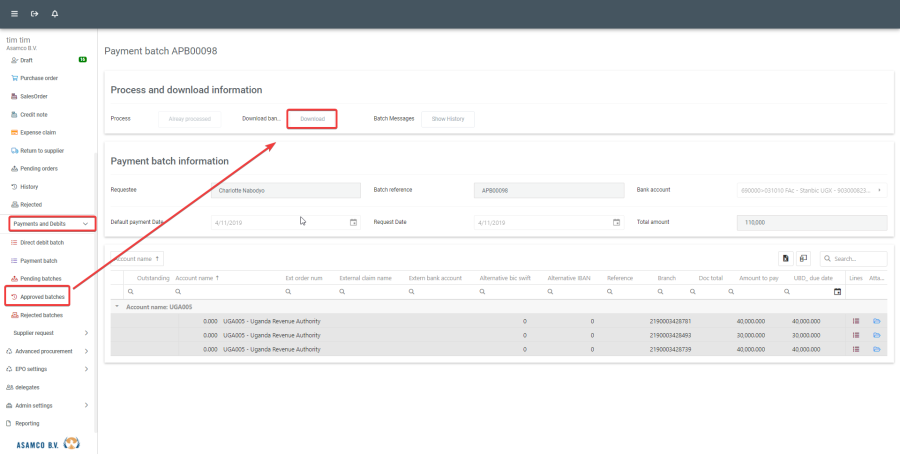Open the column chooser icon
This screenshot has height=454, width=900.
pos(803,259)
